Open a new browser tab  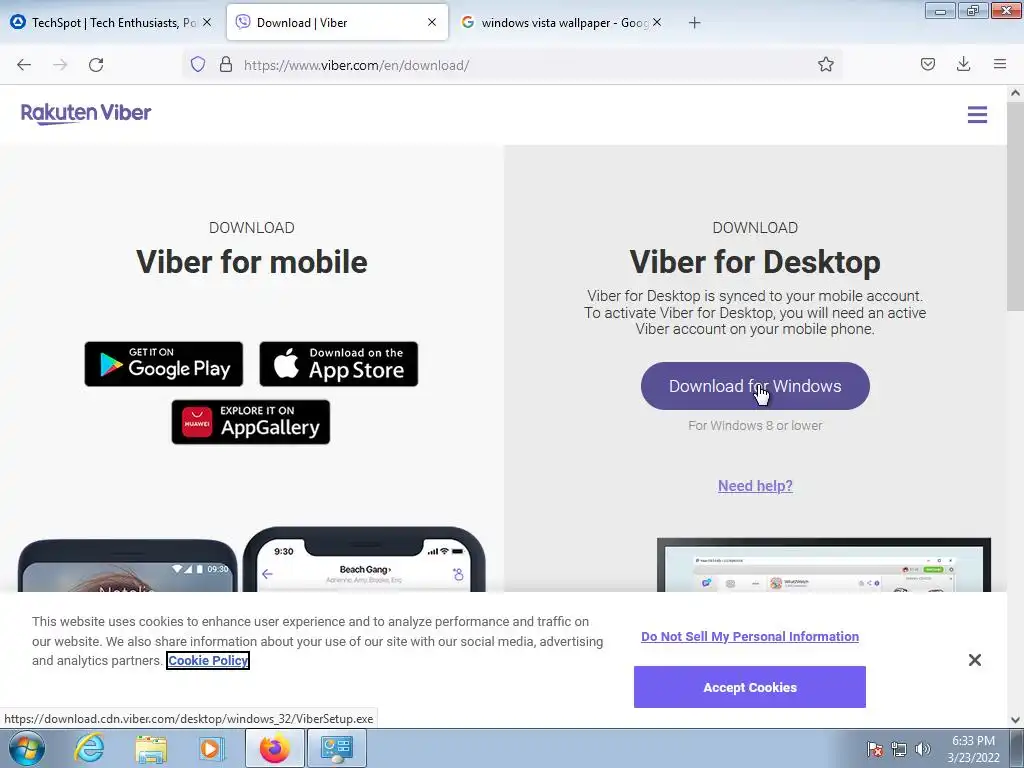point(694,23)
